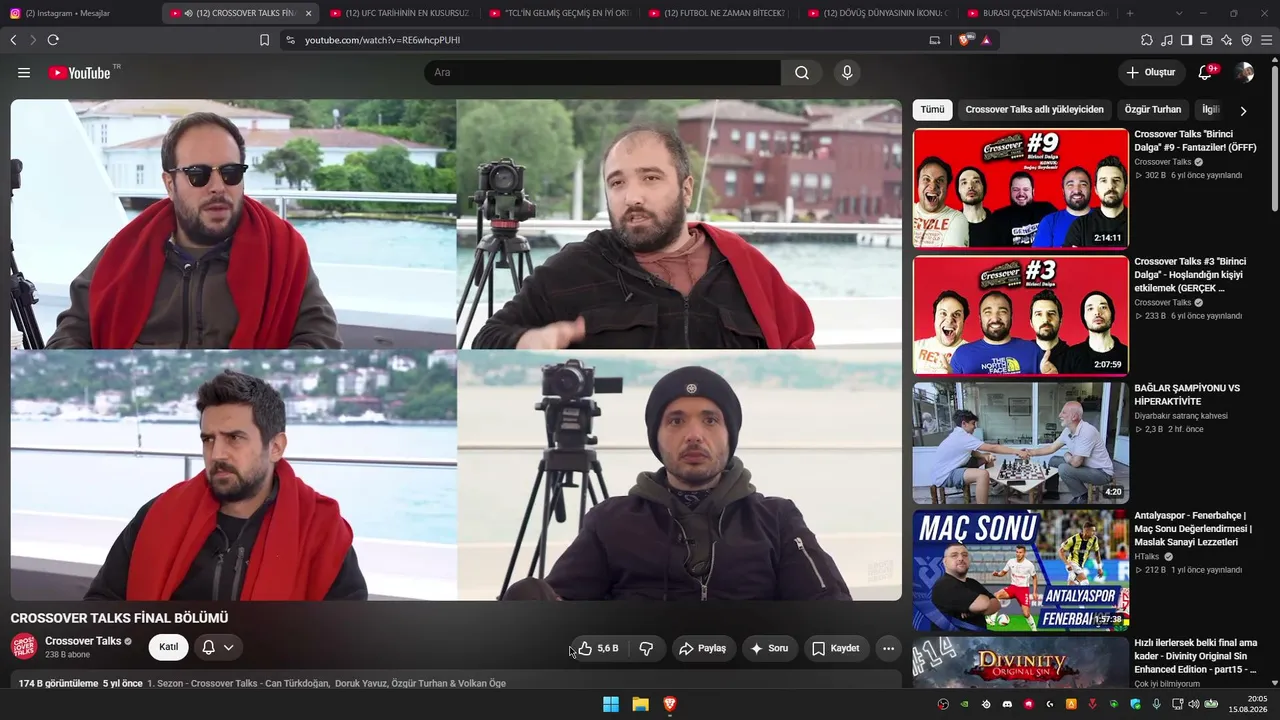Open the browser main menu
1280x720 pixels.
[x=1267, y=40]
